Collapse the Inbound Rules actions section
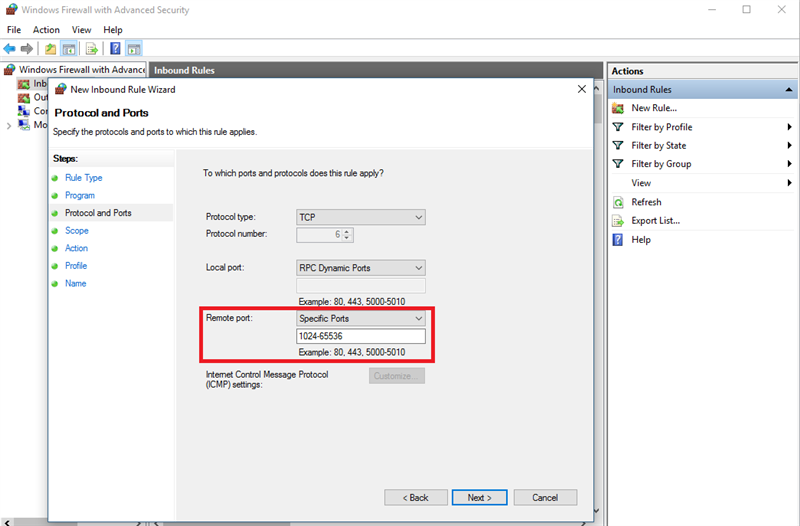The height and width of the screenshot is (526, 800). click(788, 90)
